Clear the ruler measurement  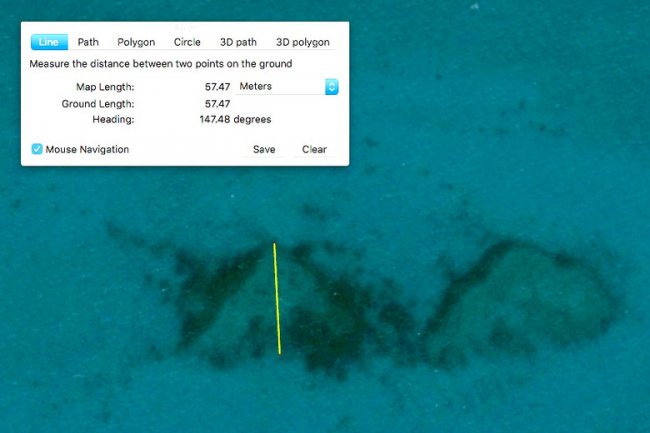(314, 149)
